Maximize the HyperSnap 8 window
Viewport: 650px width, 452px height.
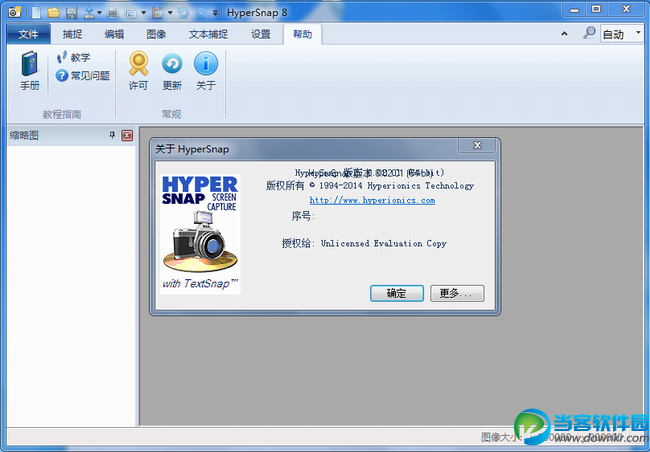click(596, 10)
